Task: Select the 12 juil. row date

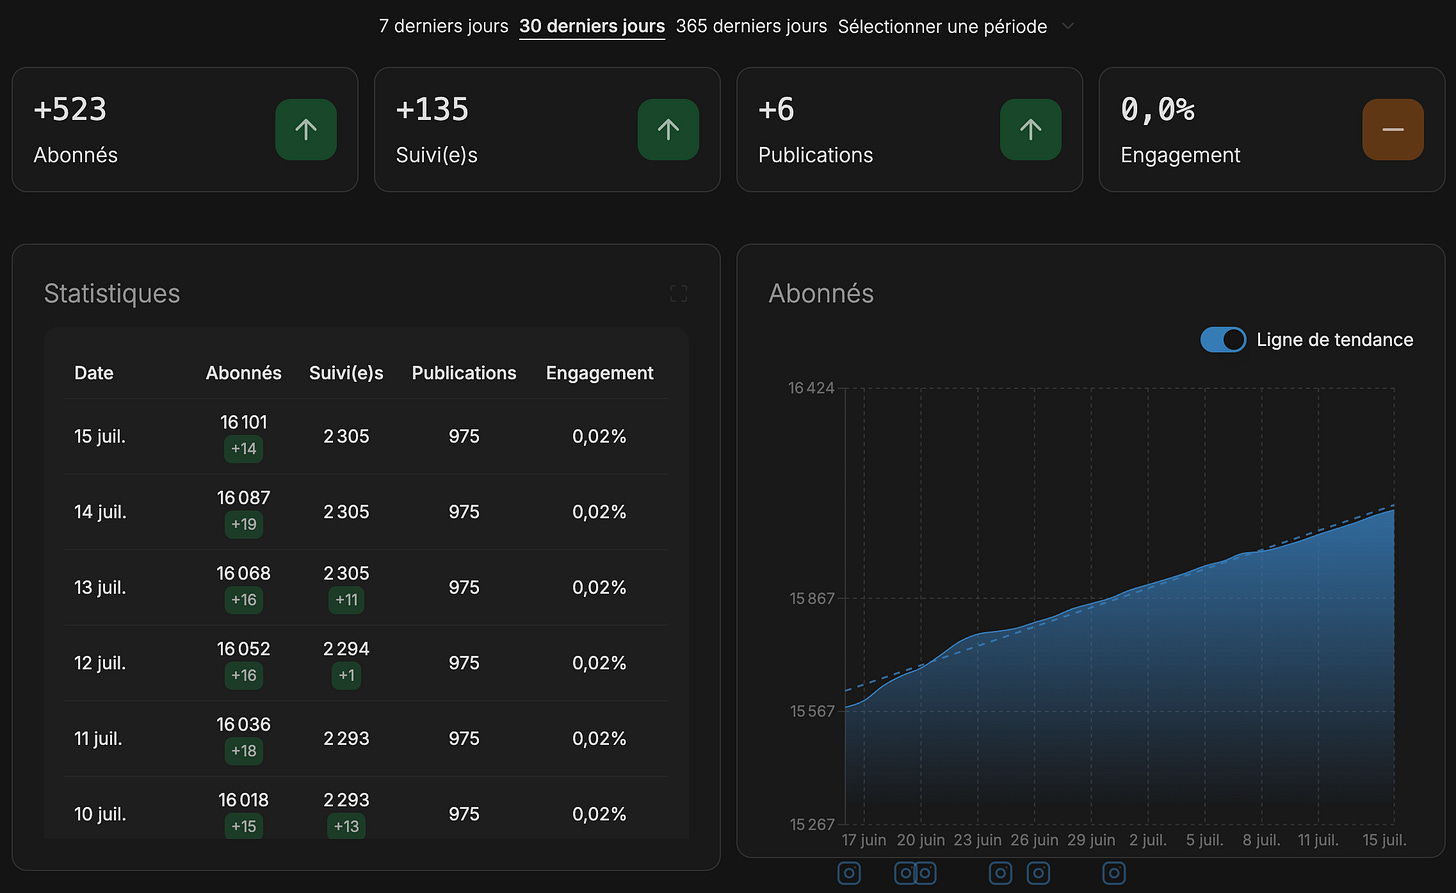Action: tap(100, 663)
